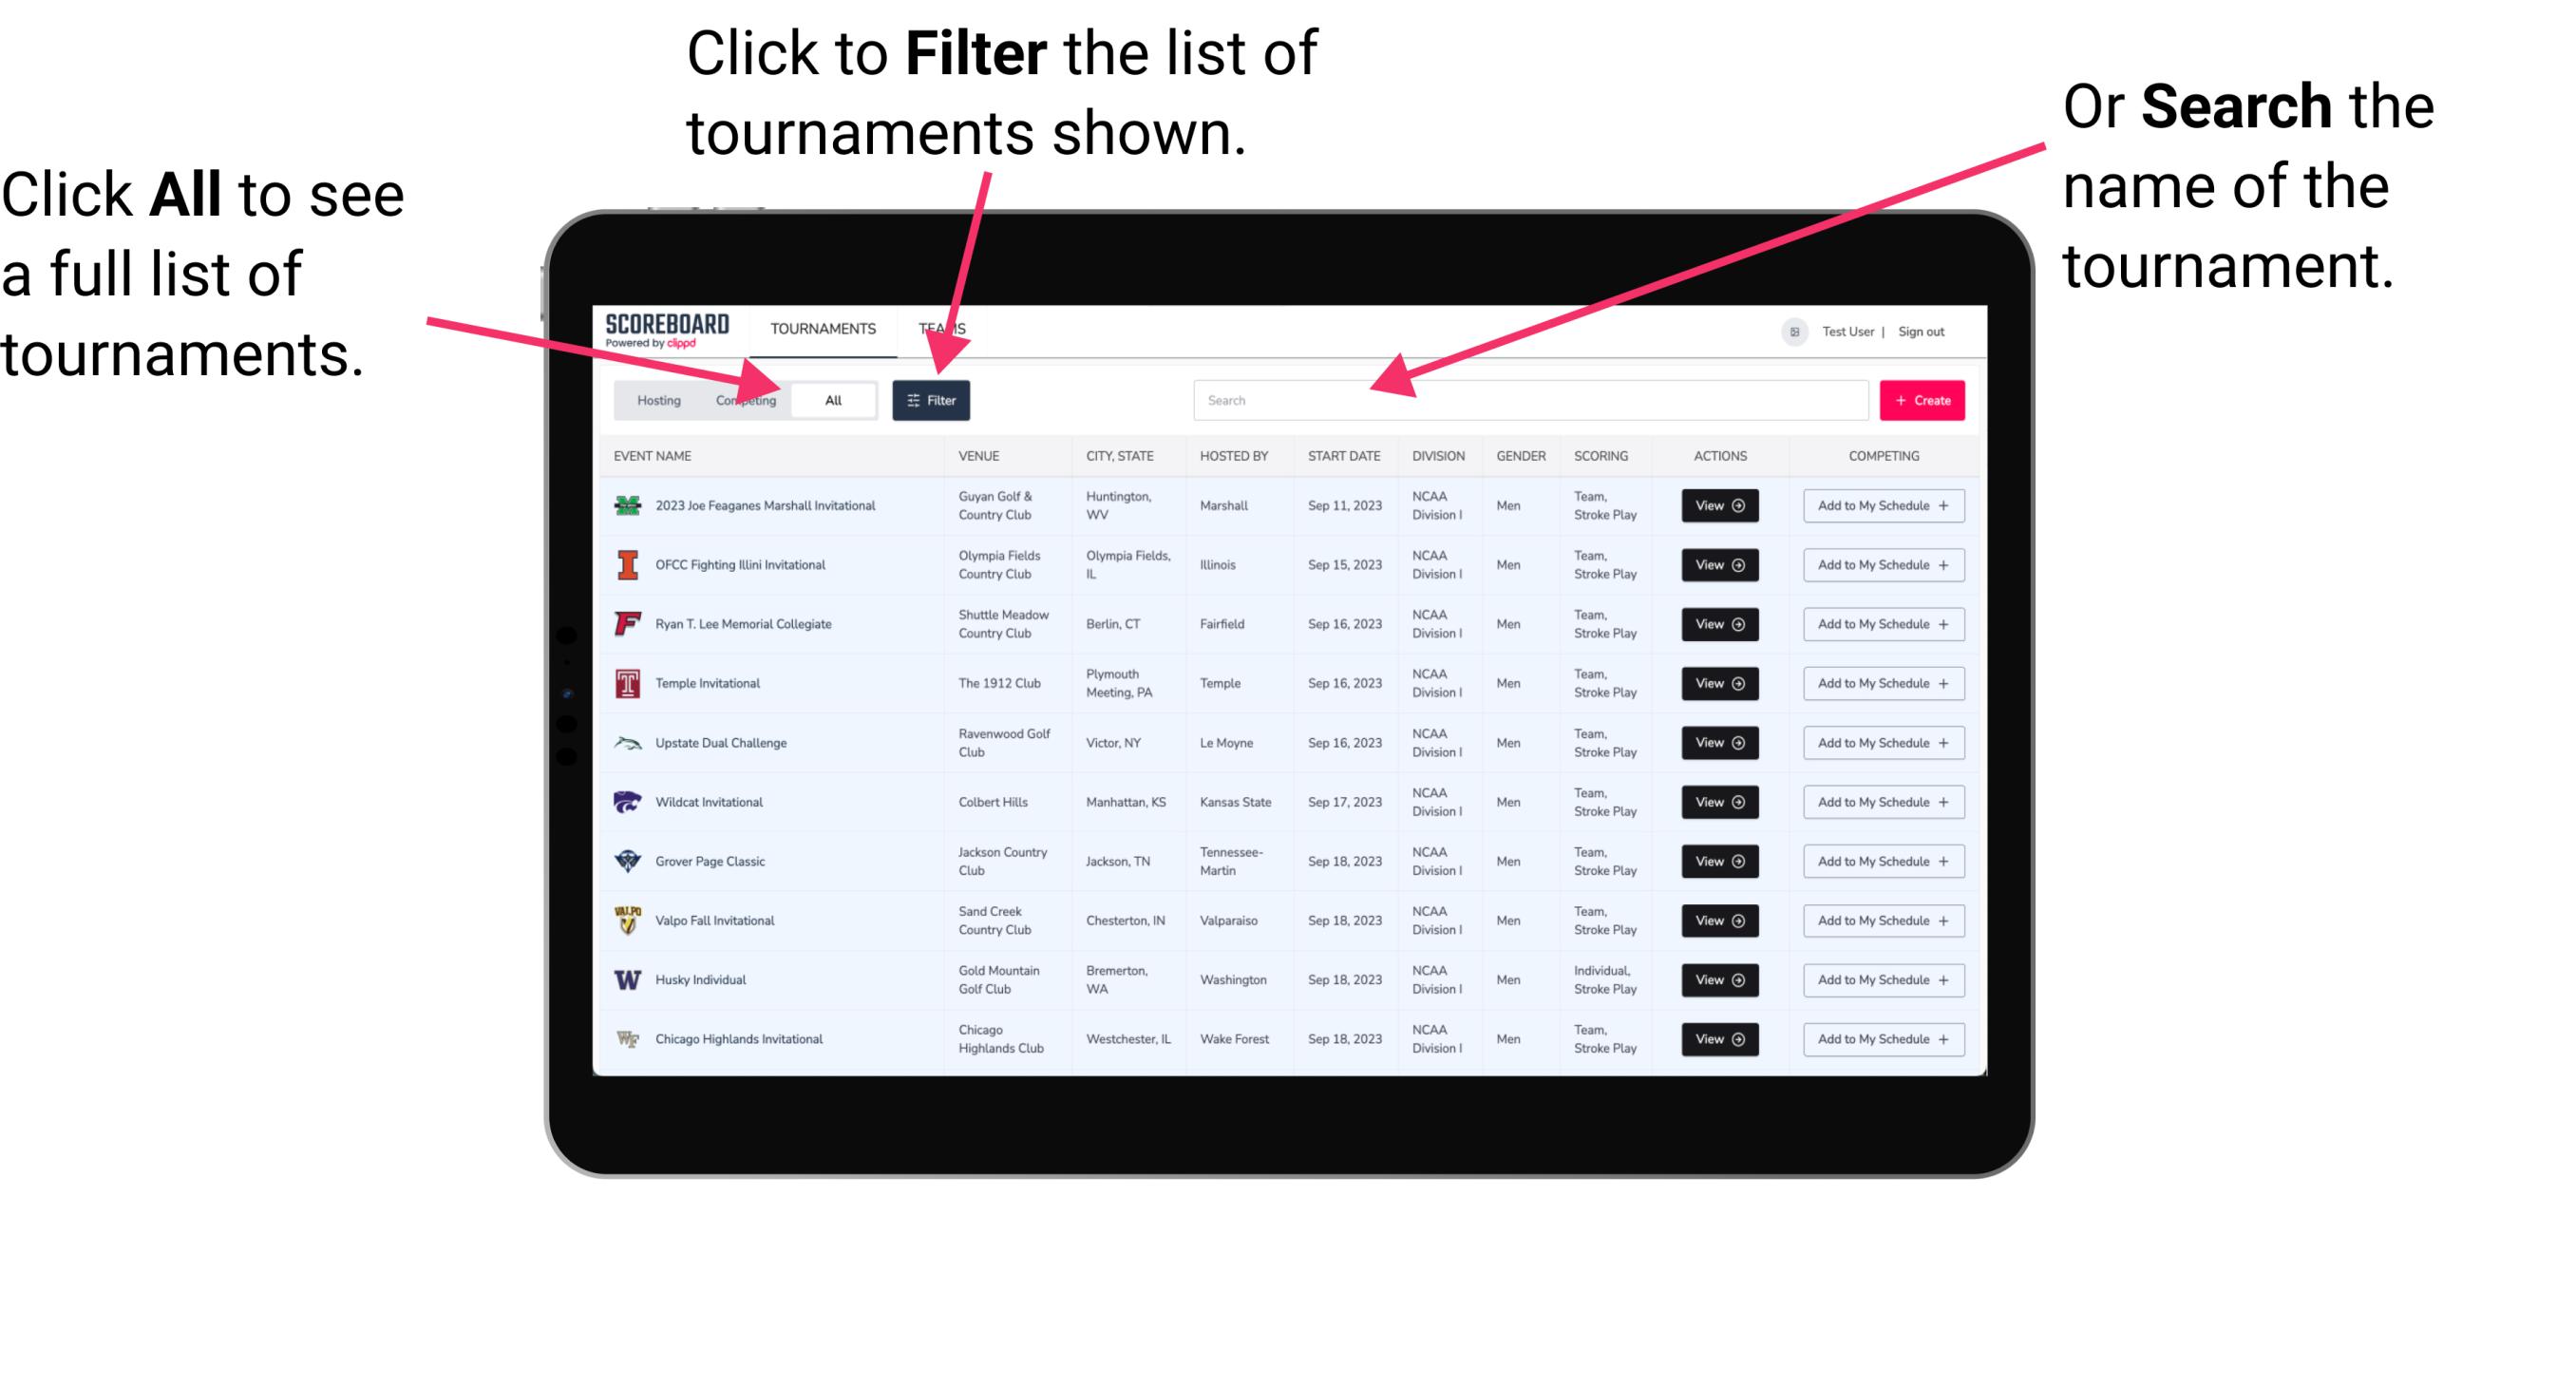Click the Illinois Fighting Illini team icon

click(x=626, y=565)
